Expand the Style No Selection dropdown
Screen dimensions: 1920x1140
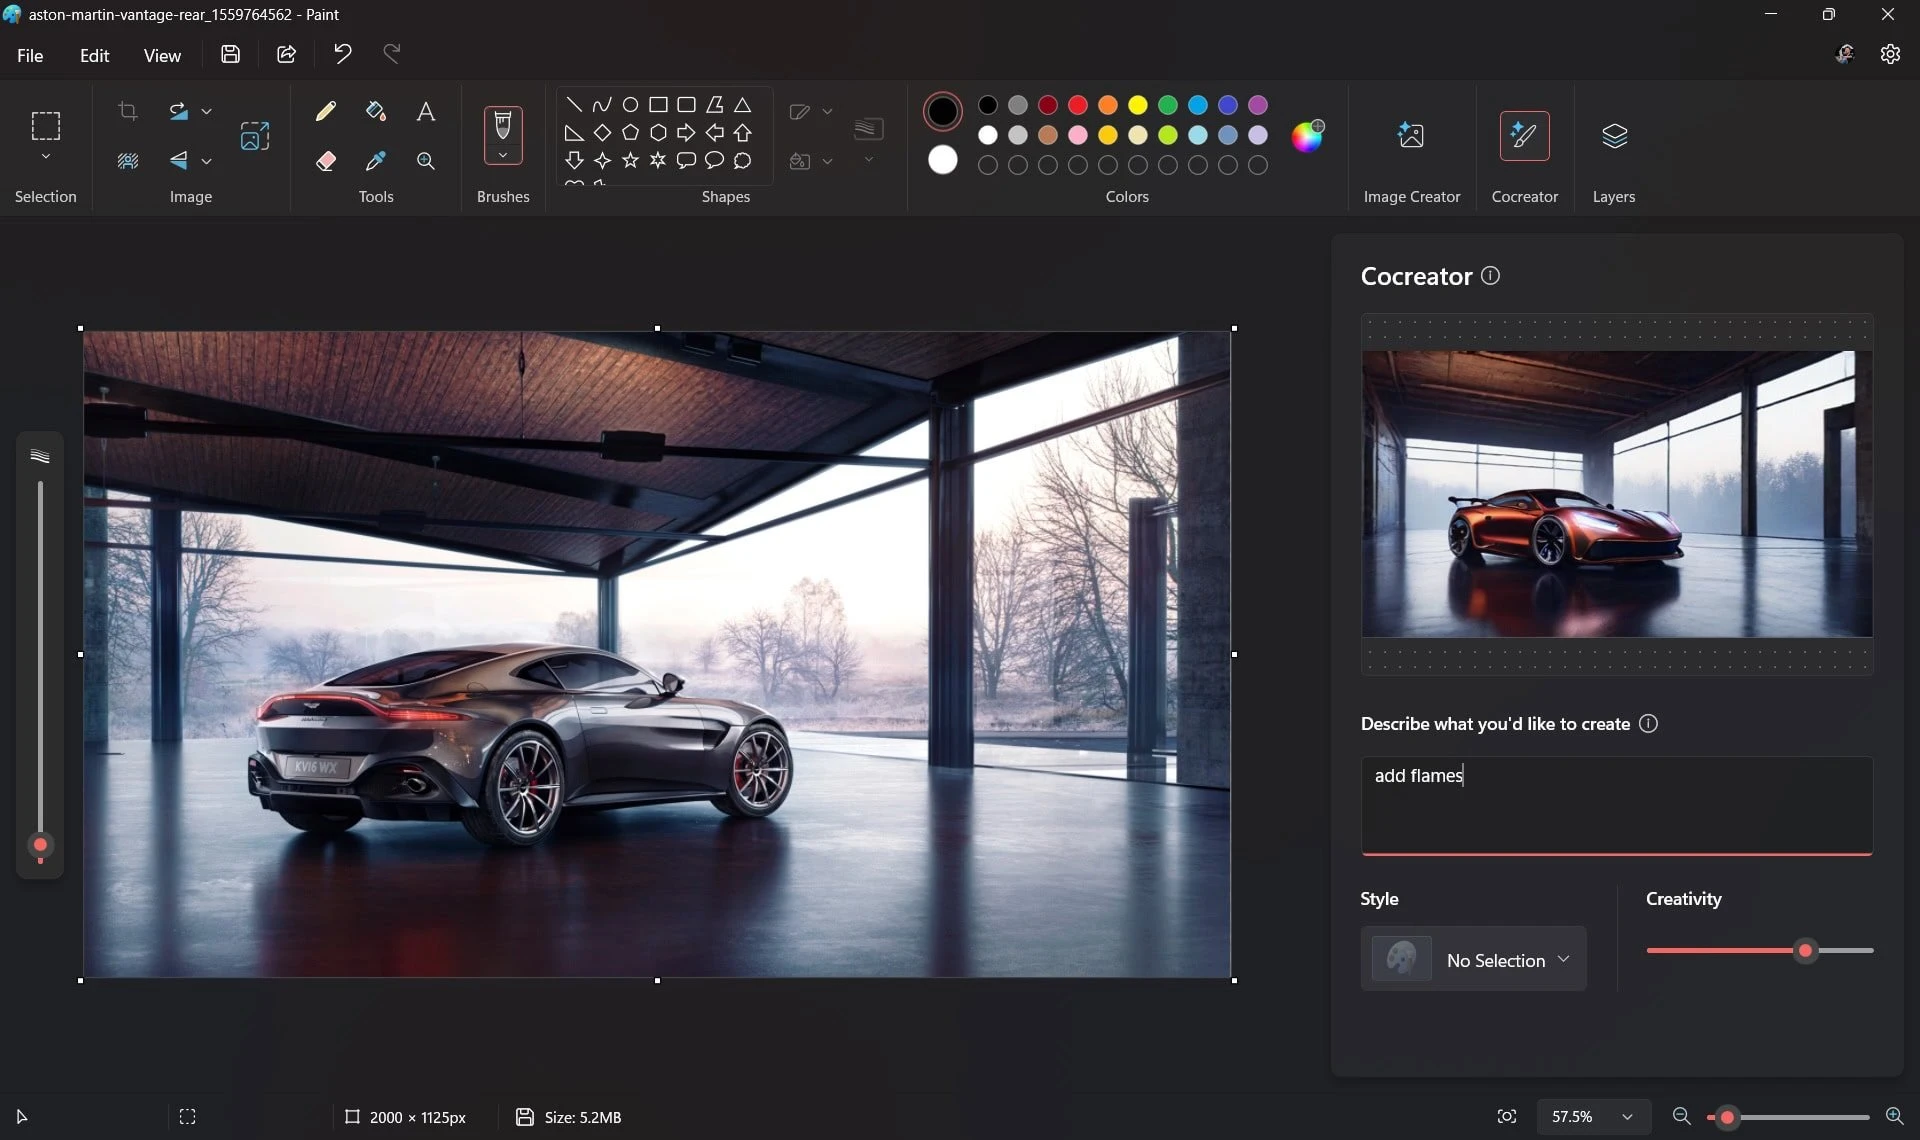1473,960
